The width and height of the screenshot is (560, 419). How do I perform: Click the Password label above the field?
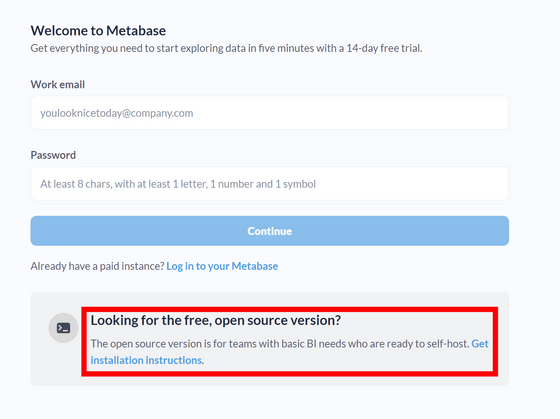[53, 155]
